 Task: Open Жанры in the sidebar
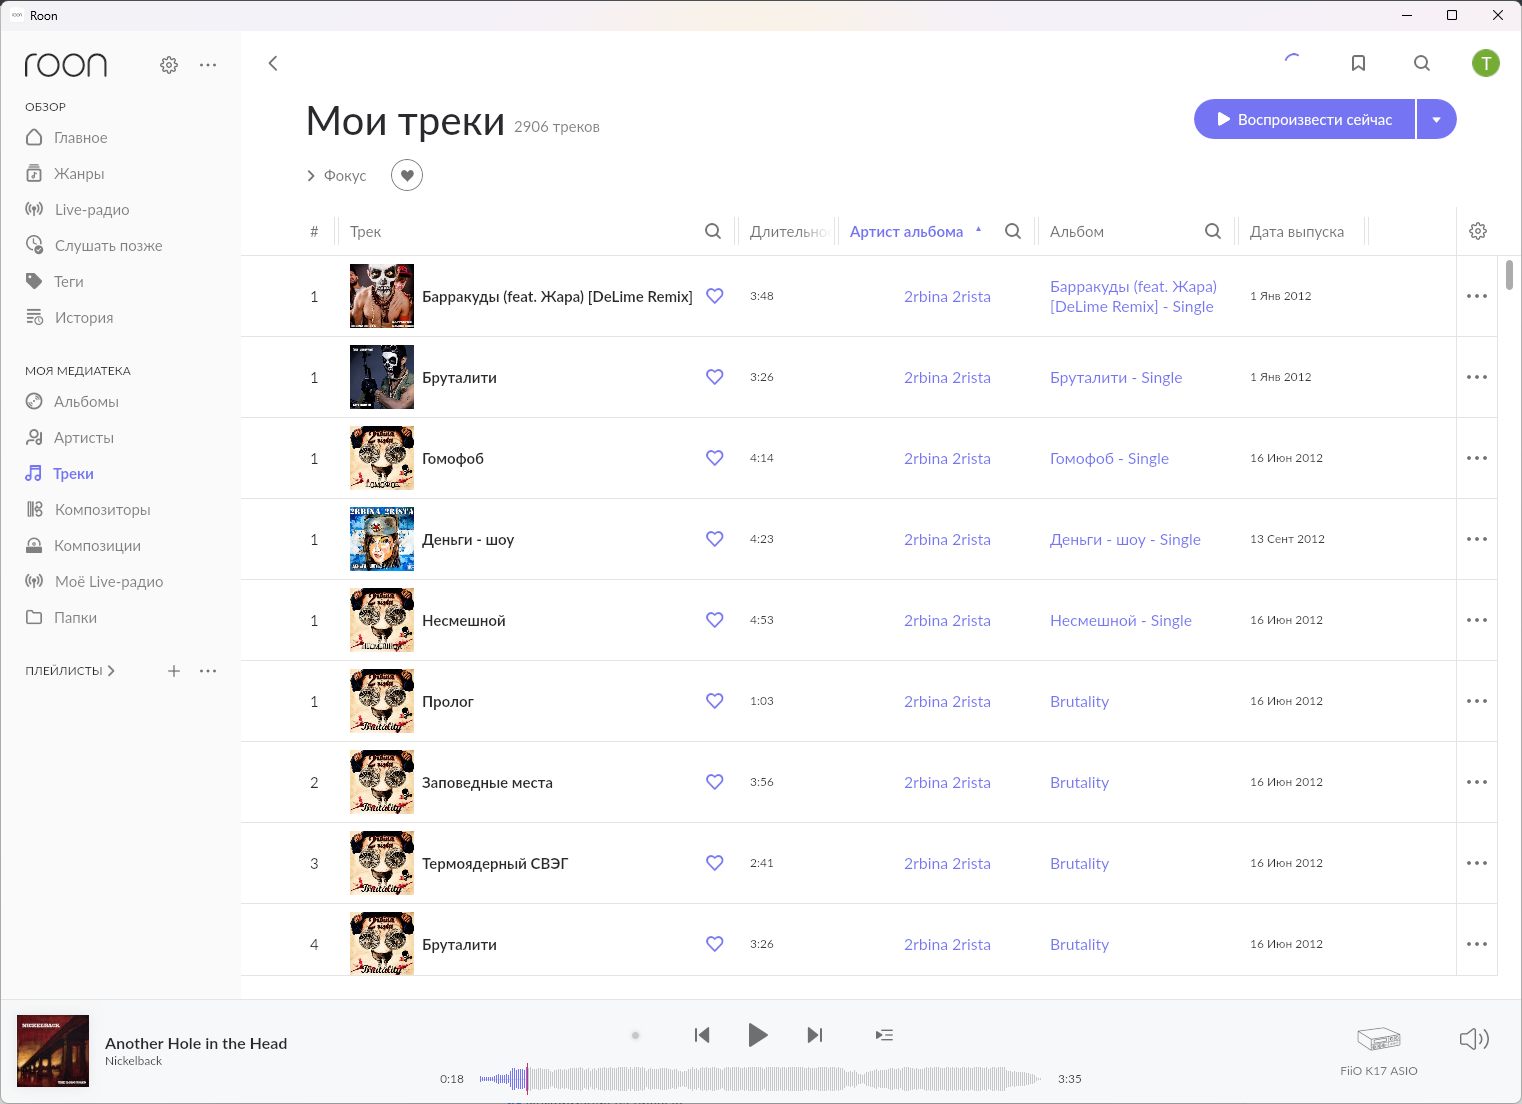point(79,174)
